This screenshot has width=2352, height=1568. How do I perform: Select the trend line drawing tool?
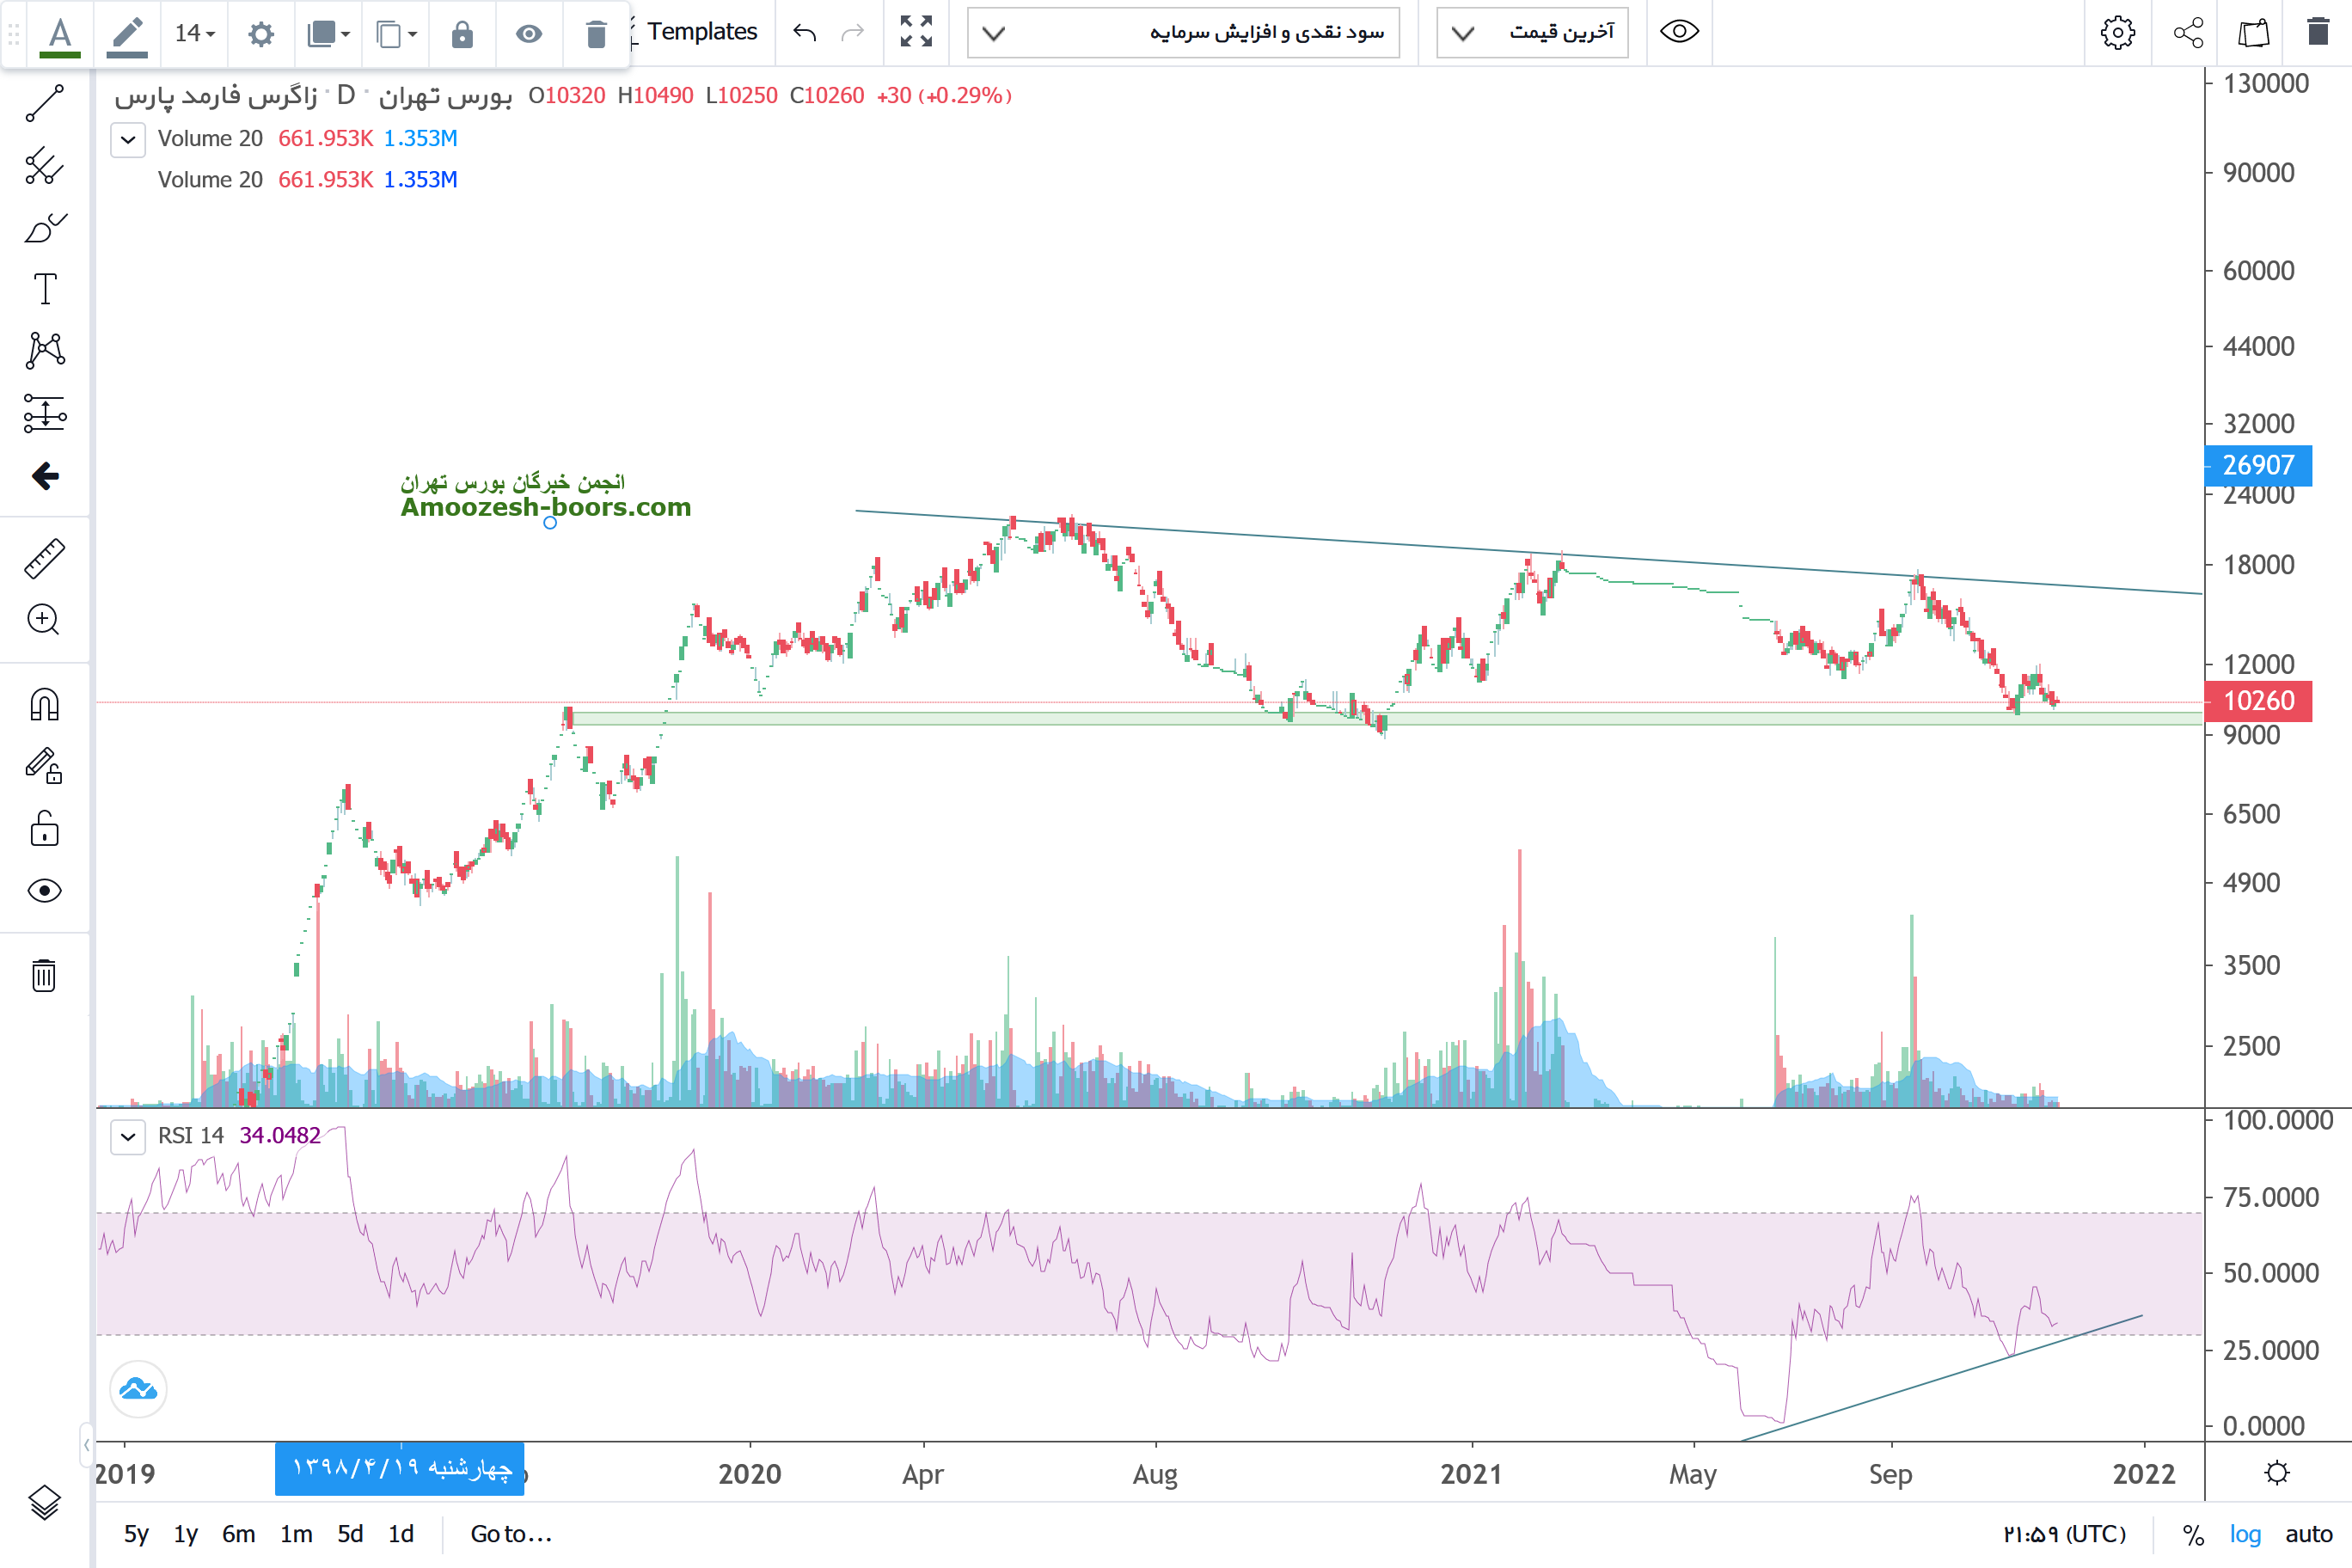[x=44, y=103]
